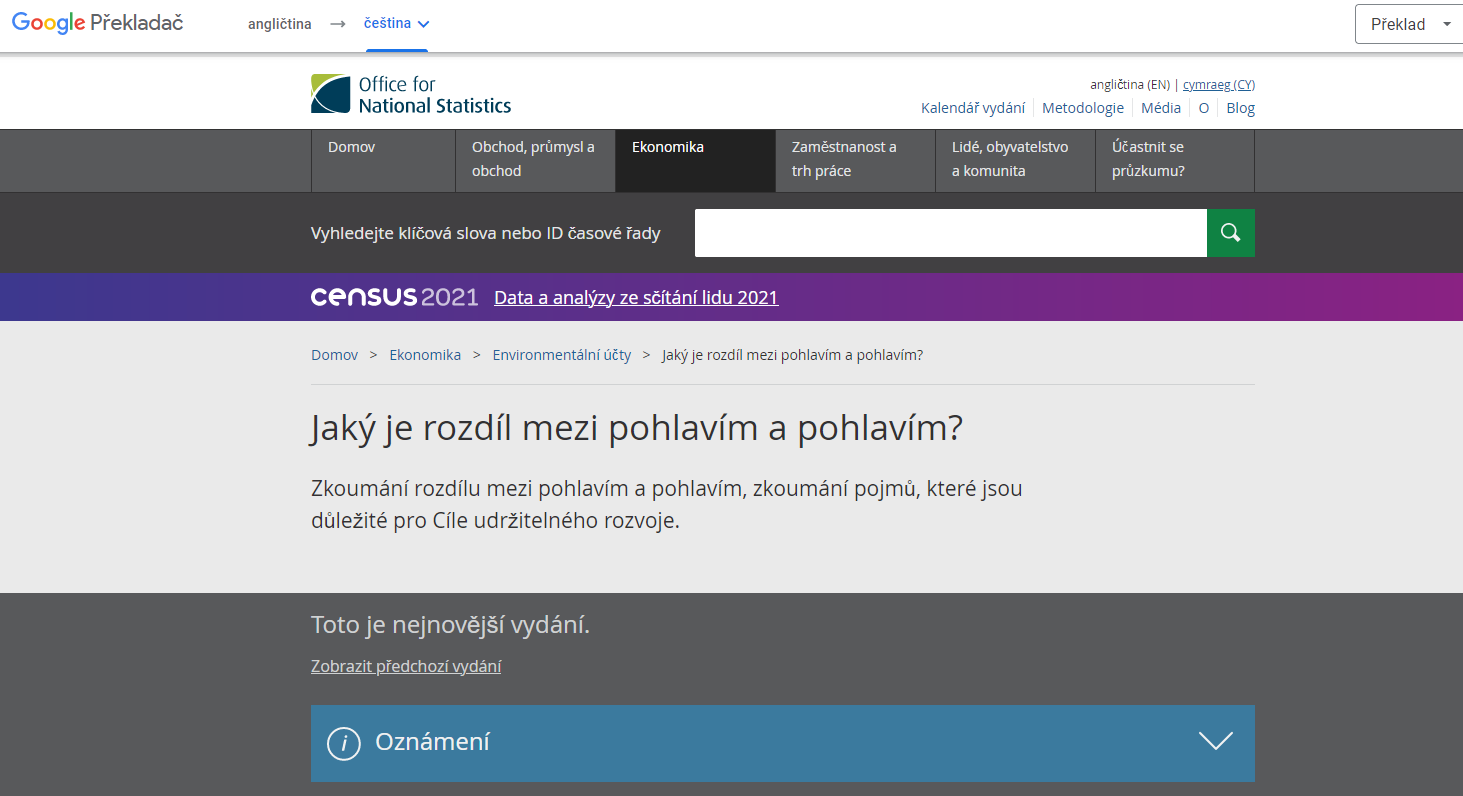
Task: Switch to cymraeg (CY) language link
Action: [1218, 85]
